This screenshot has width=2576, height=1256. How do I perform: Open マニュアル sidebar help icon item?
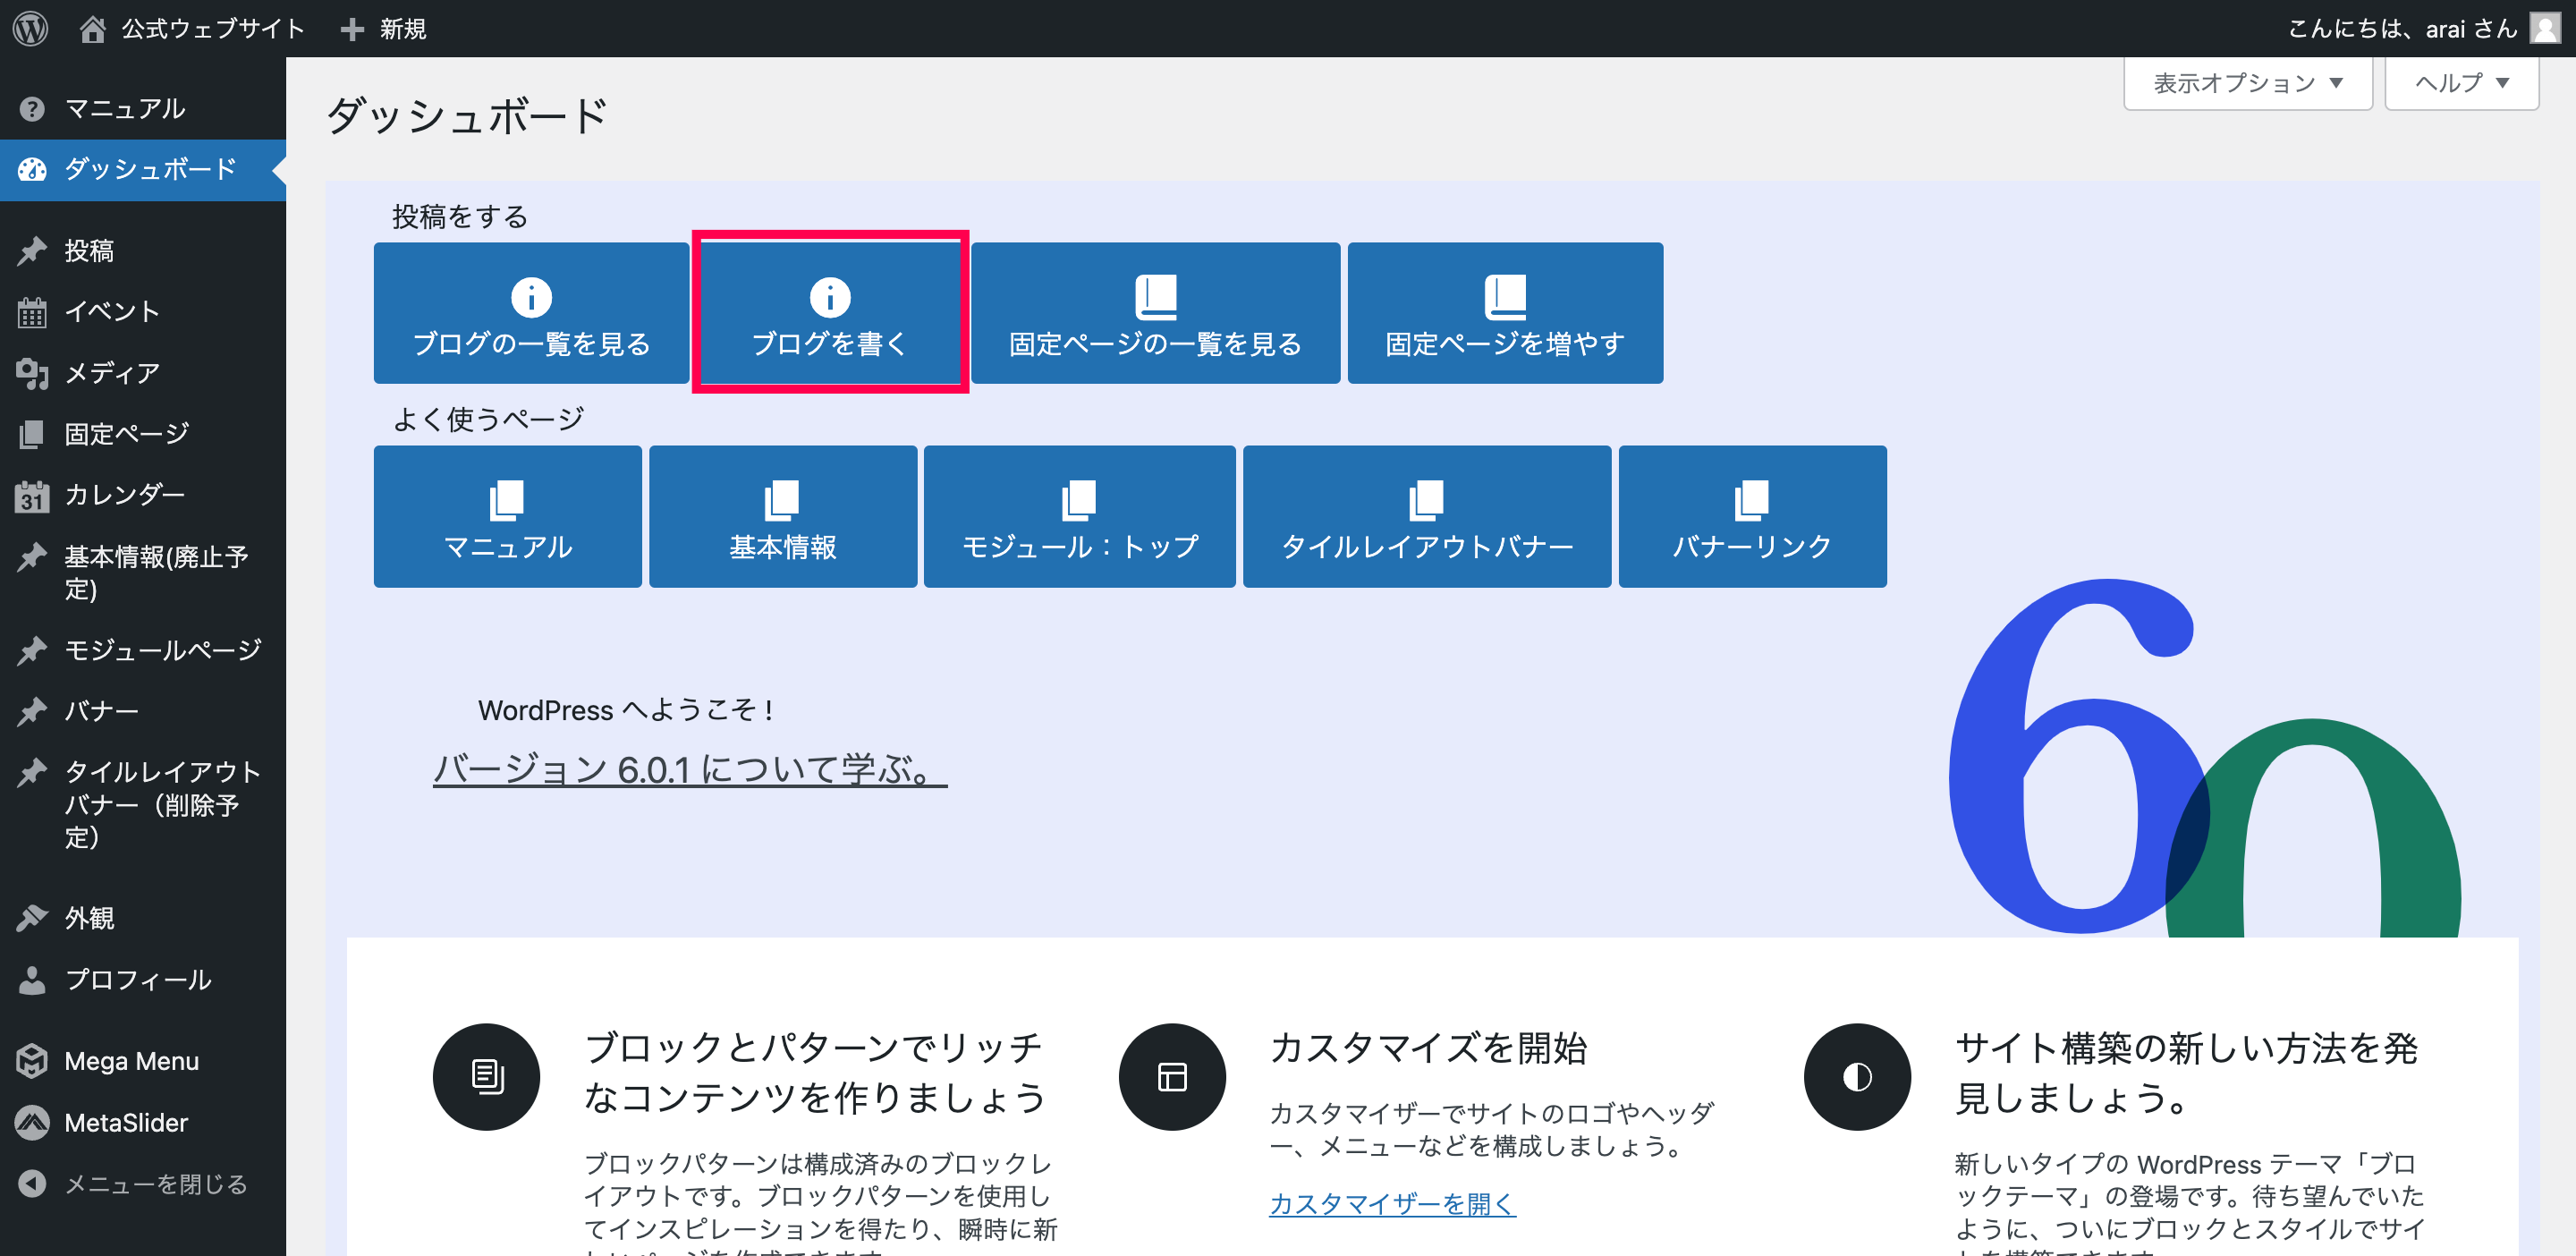pos(124,108)
